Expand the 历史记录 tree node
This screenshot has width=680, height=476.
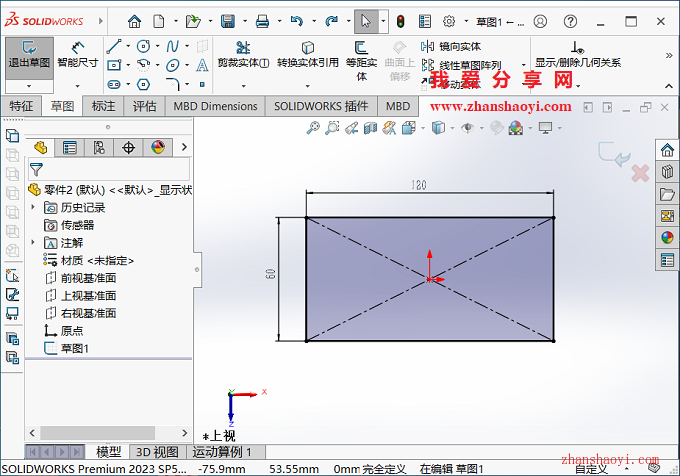pos(33,207)
